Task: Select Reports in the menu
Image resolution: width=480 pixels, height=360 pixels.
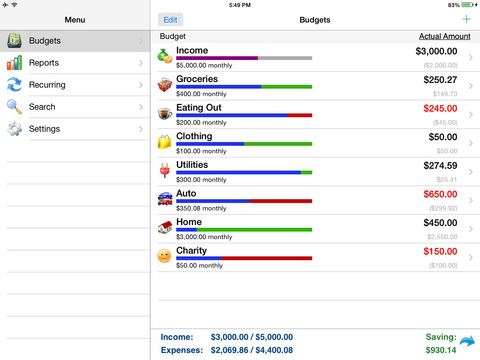Action: pyautogui.click(x=75, y=63)
